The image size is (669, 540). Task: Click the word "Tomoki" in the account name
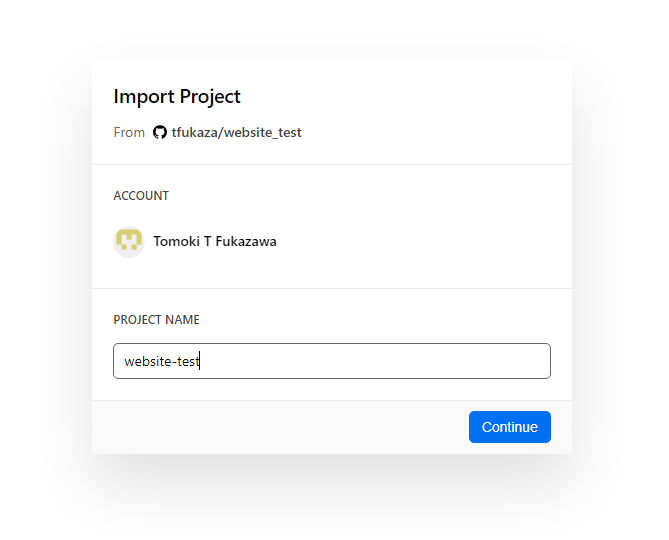176,241
